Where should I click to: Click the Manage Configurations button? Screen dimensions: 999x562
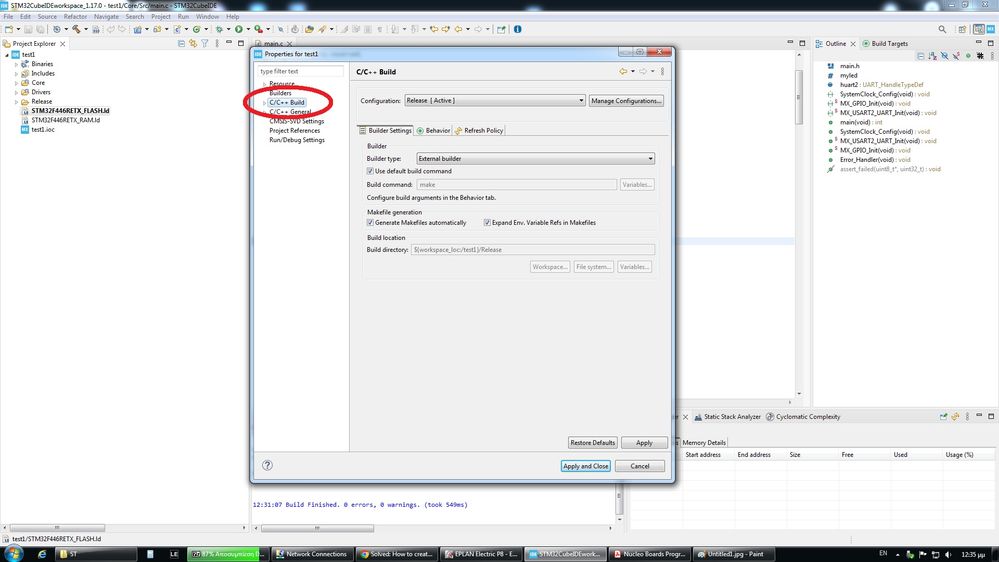point(626,101)
